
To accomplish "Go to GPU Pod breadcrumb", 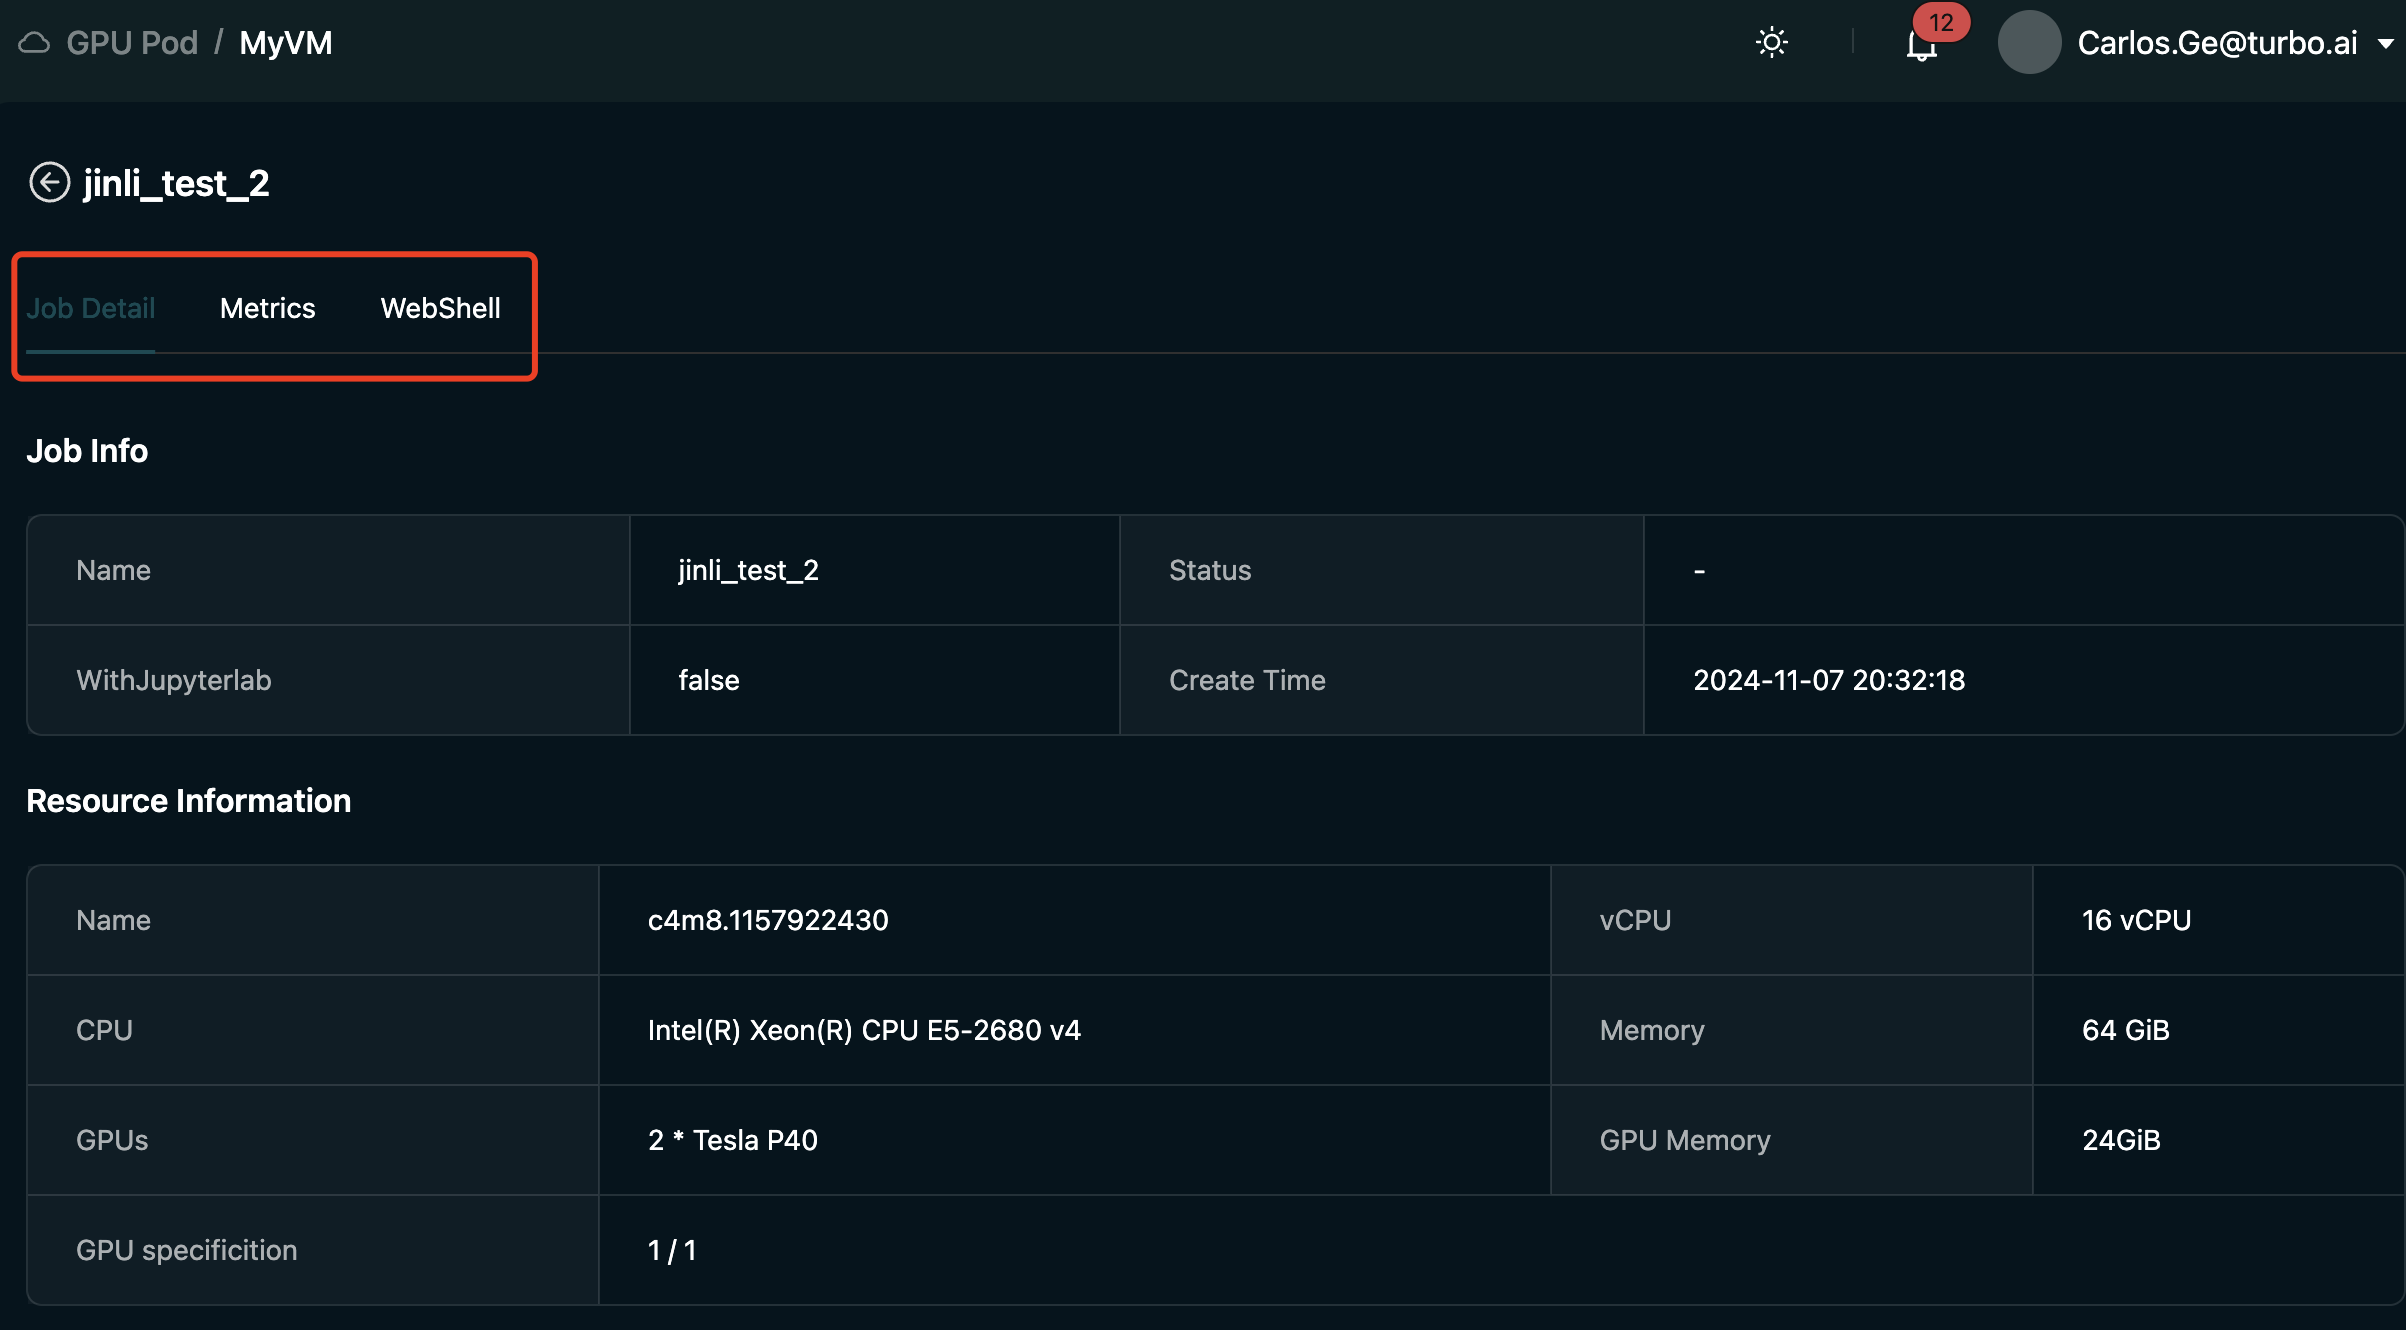I will 132,43.
